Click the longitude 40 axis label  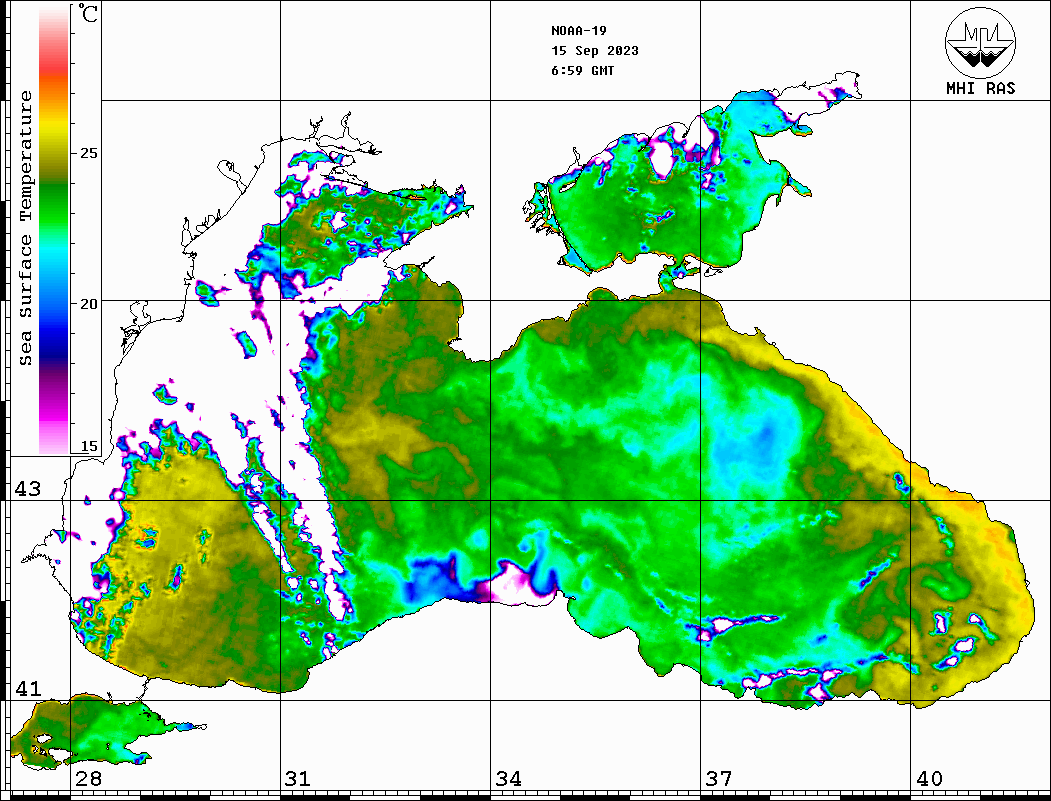tap(929, 779)
